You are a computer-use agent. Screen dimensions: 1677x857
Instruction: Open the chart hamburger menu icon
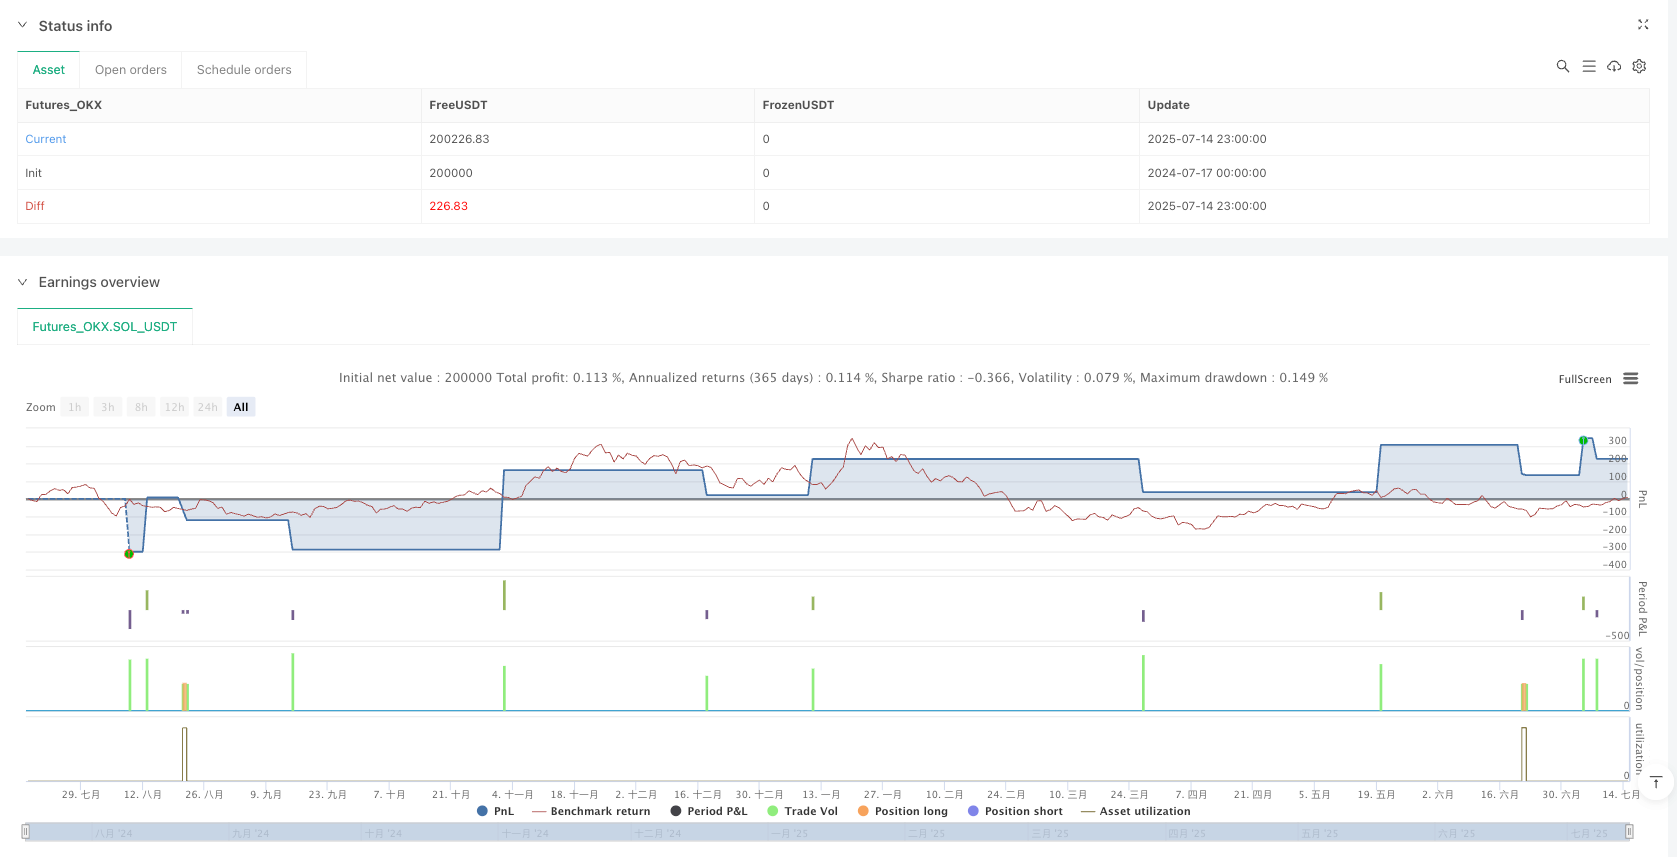point(1631,379)
